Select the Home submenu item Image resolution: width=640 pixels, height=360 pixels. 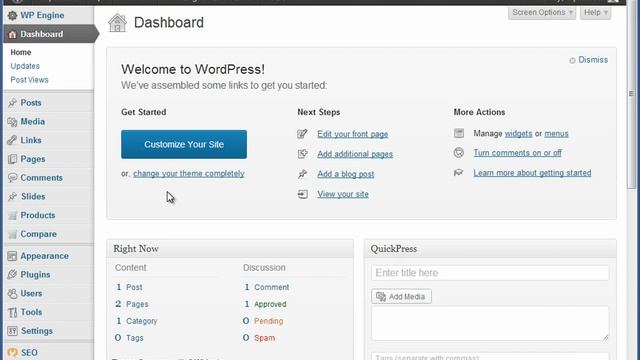[21, 52]
